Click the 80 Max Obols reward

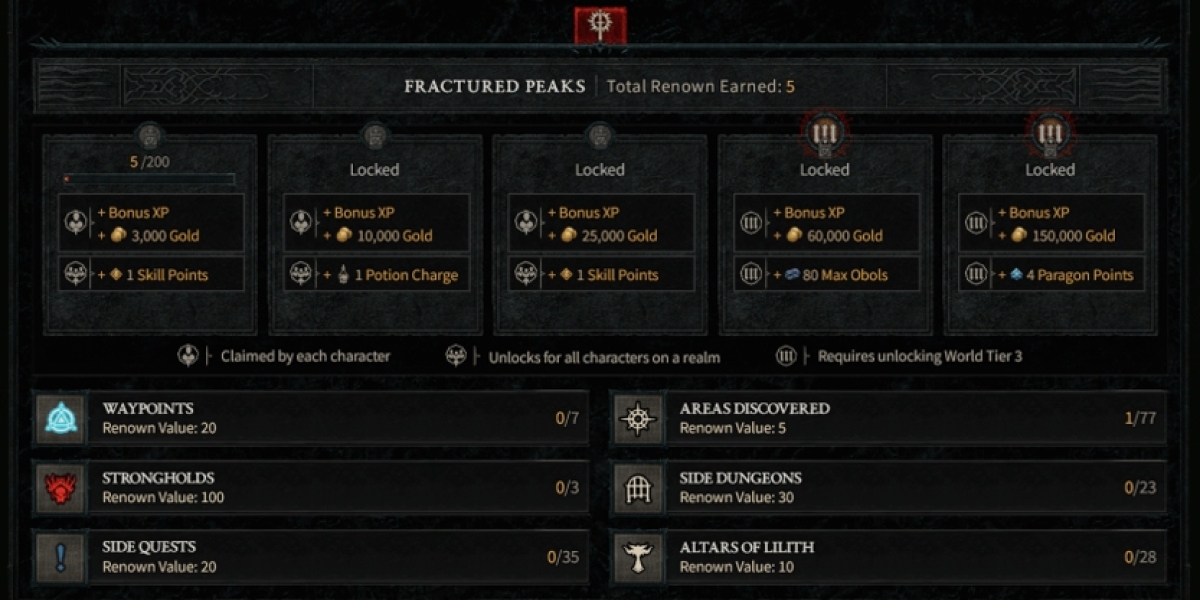[825, 275]
